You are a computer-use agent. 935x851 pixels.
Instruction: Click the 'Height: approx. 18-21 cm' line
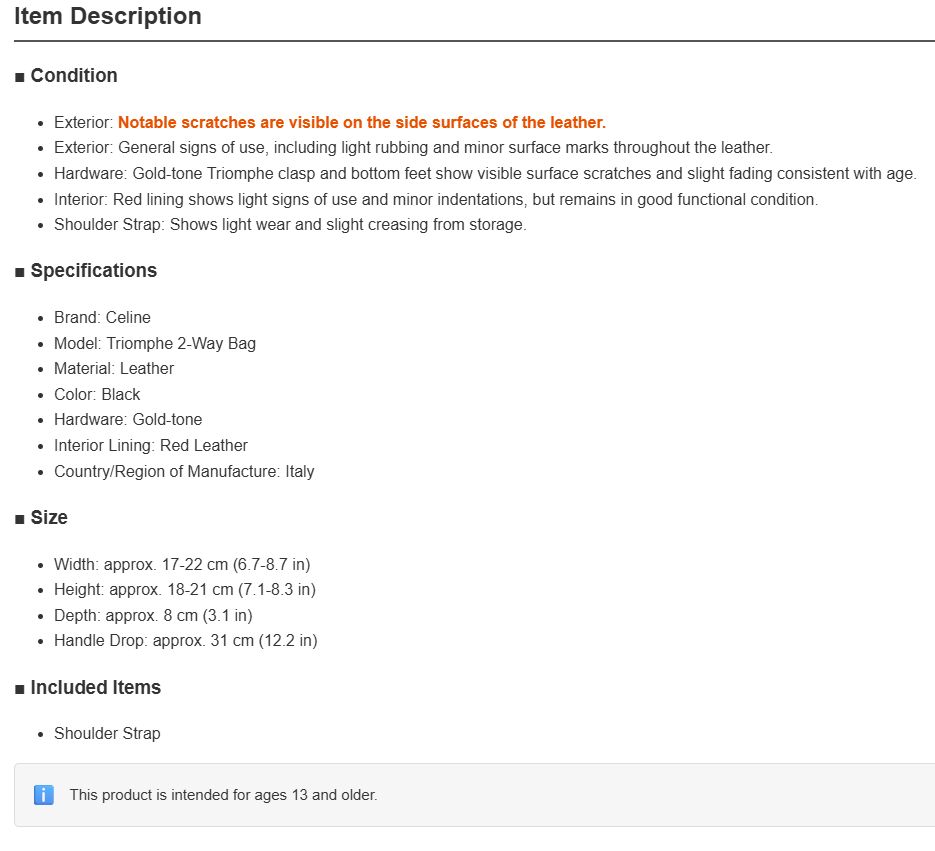pyautogui.click(x=185, y=589)
